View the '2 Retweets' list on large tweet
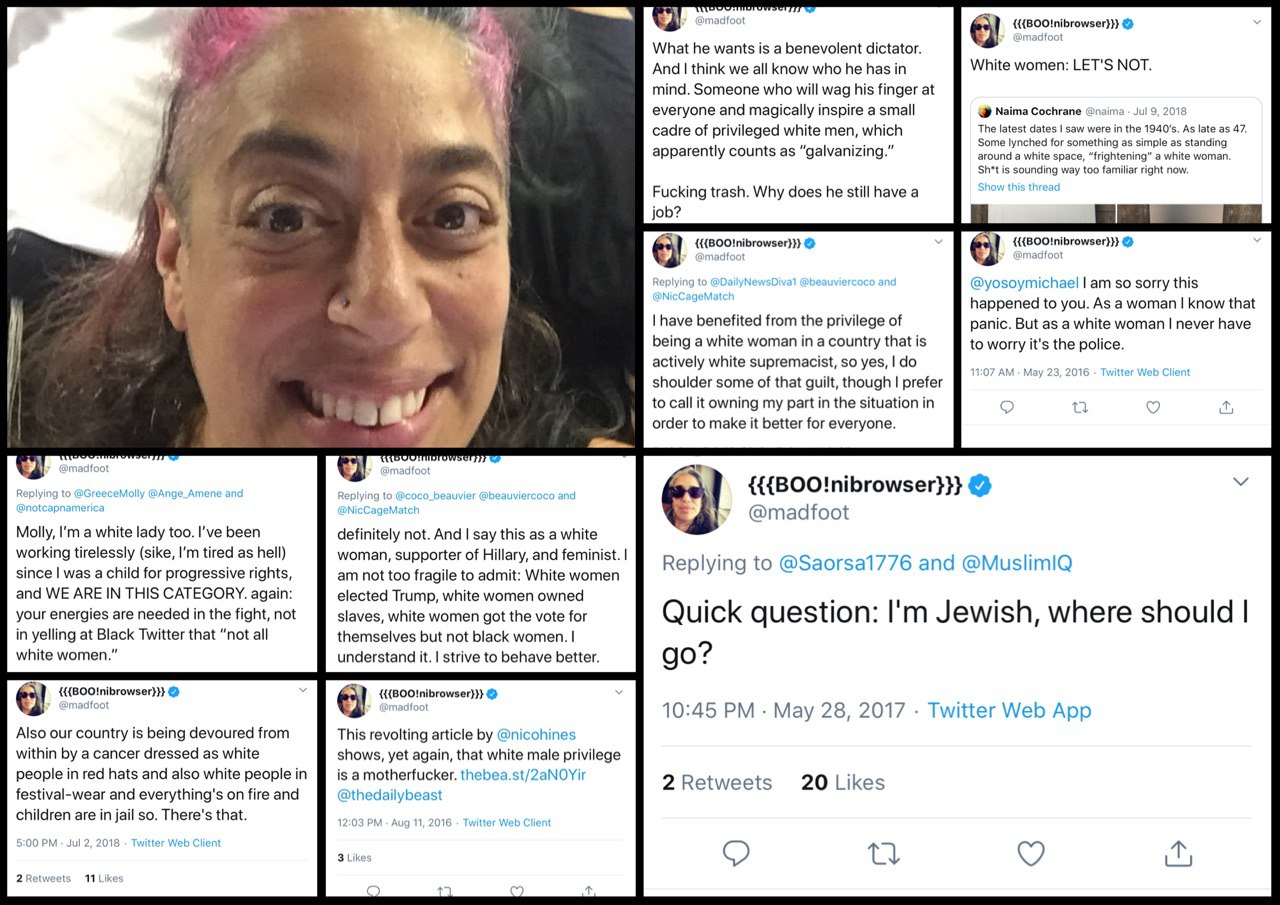1280x905 pixels. pyautogui.click(x=717, y=783)
